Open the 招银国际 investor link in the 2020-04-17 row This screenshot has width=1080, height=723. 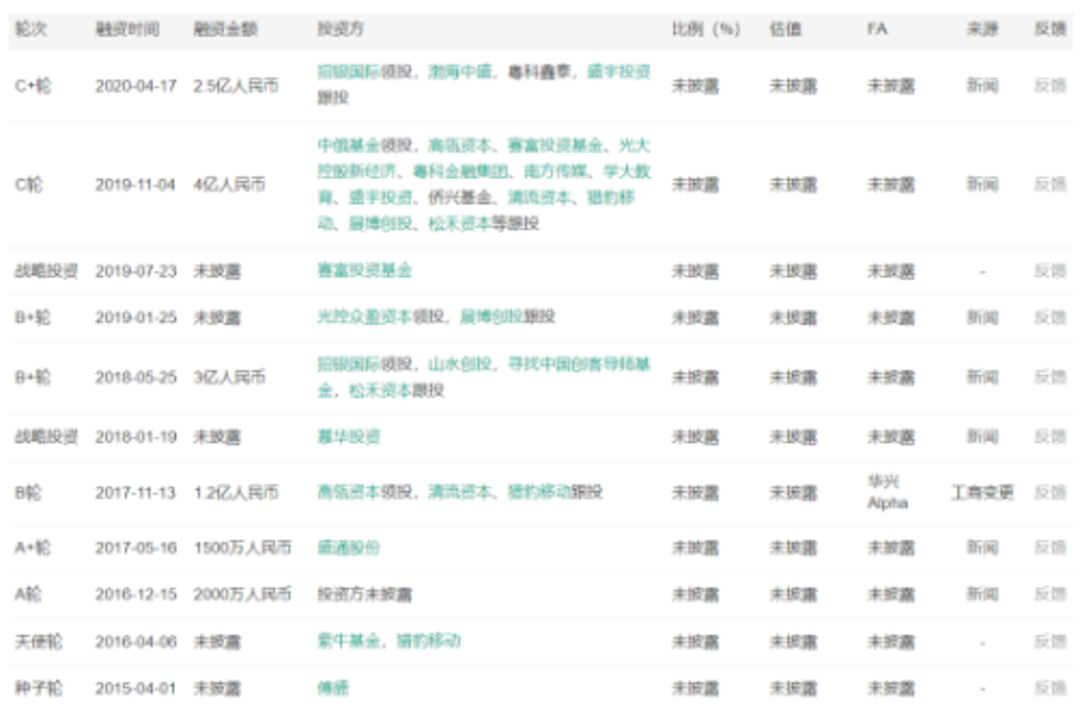pyautogui.click(x=349, y=72)
